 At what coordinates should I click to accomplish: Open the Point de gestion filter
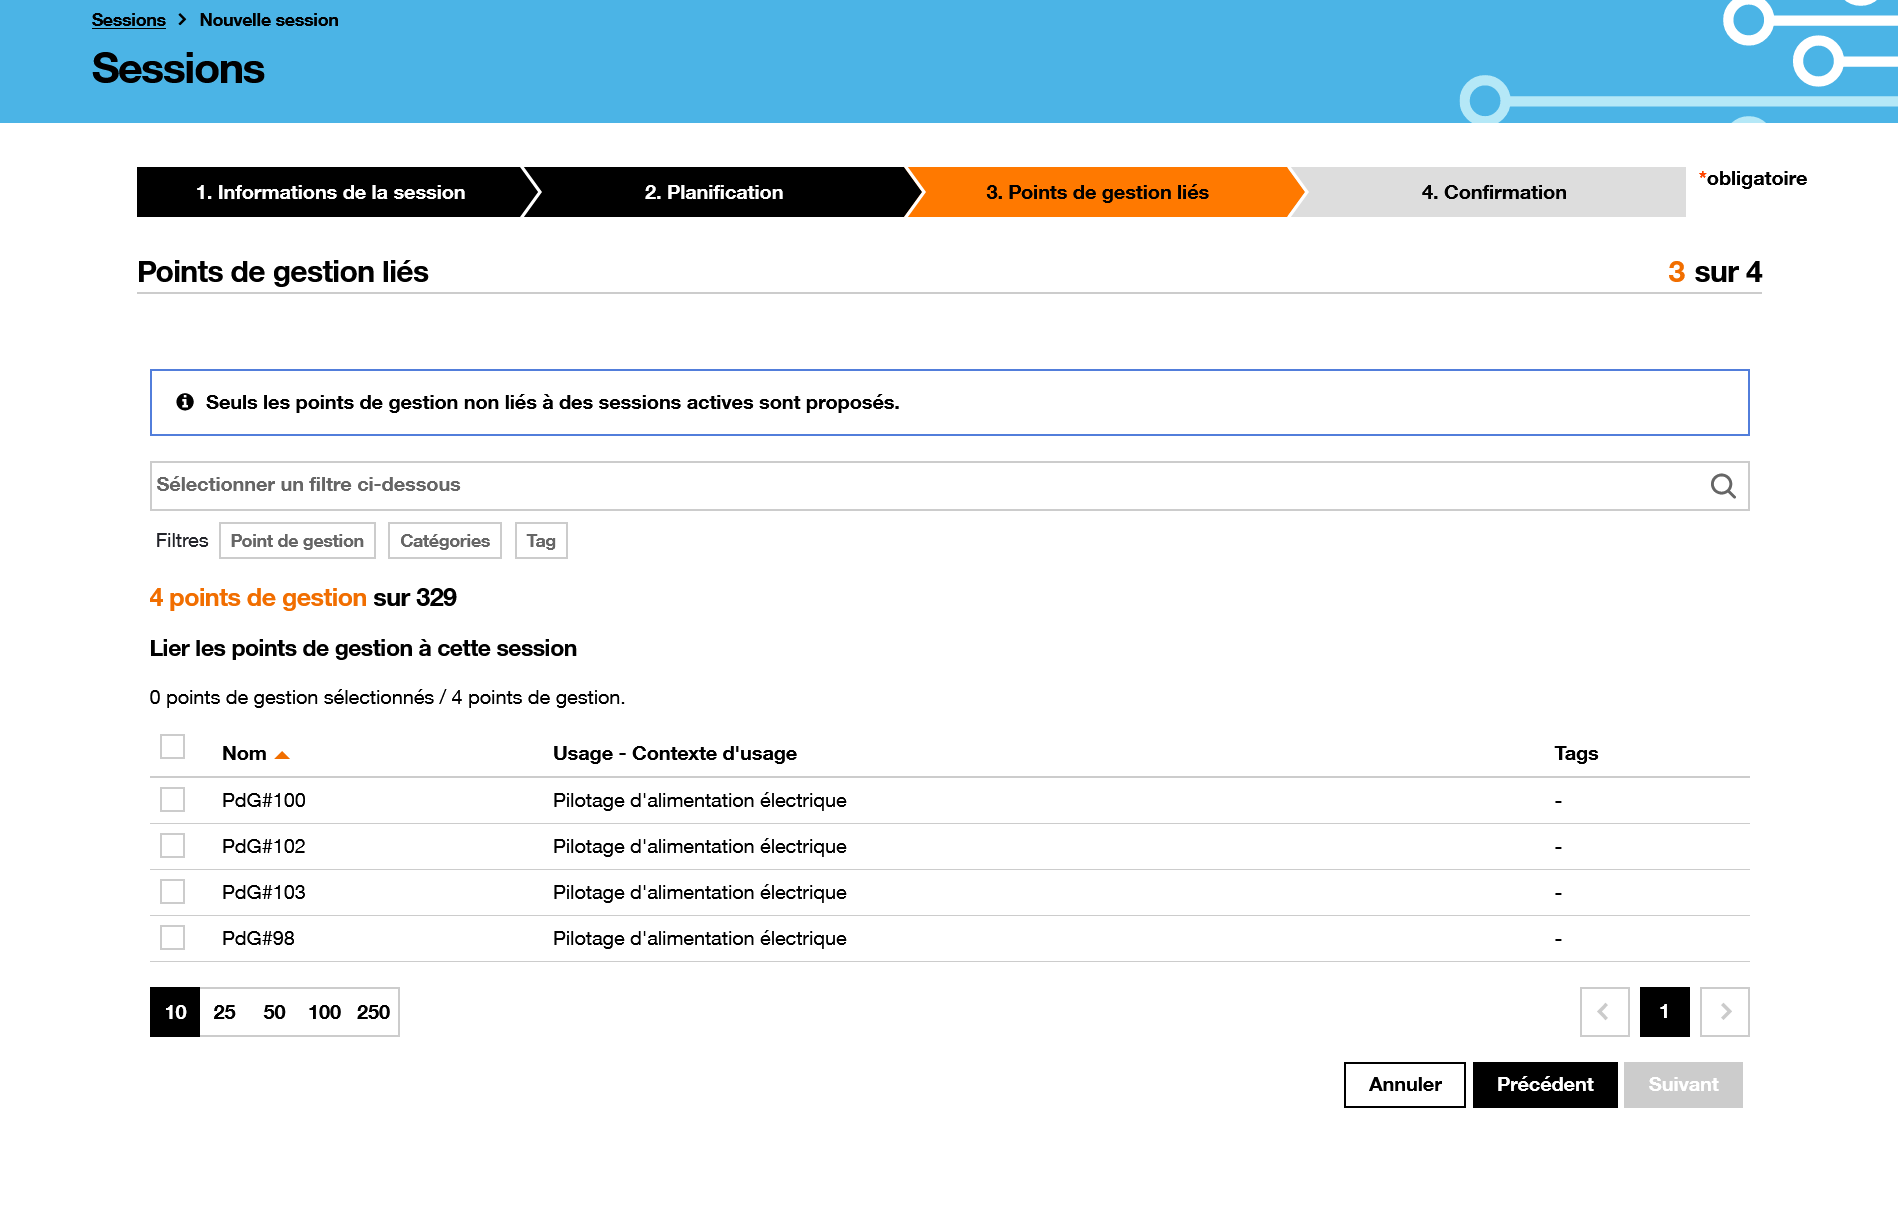[x=296, y=540]
